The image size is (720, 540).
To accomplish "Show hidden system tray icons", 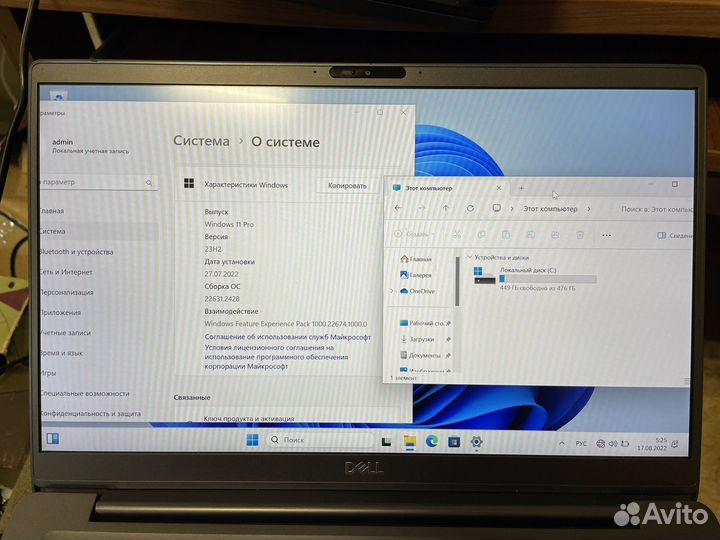I will [x=562, y=444].
